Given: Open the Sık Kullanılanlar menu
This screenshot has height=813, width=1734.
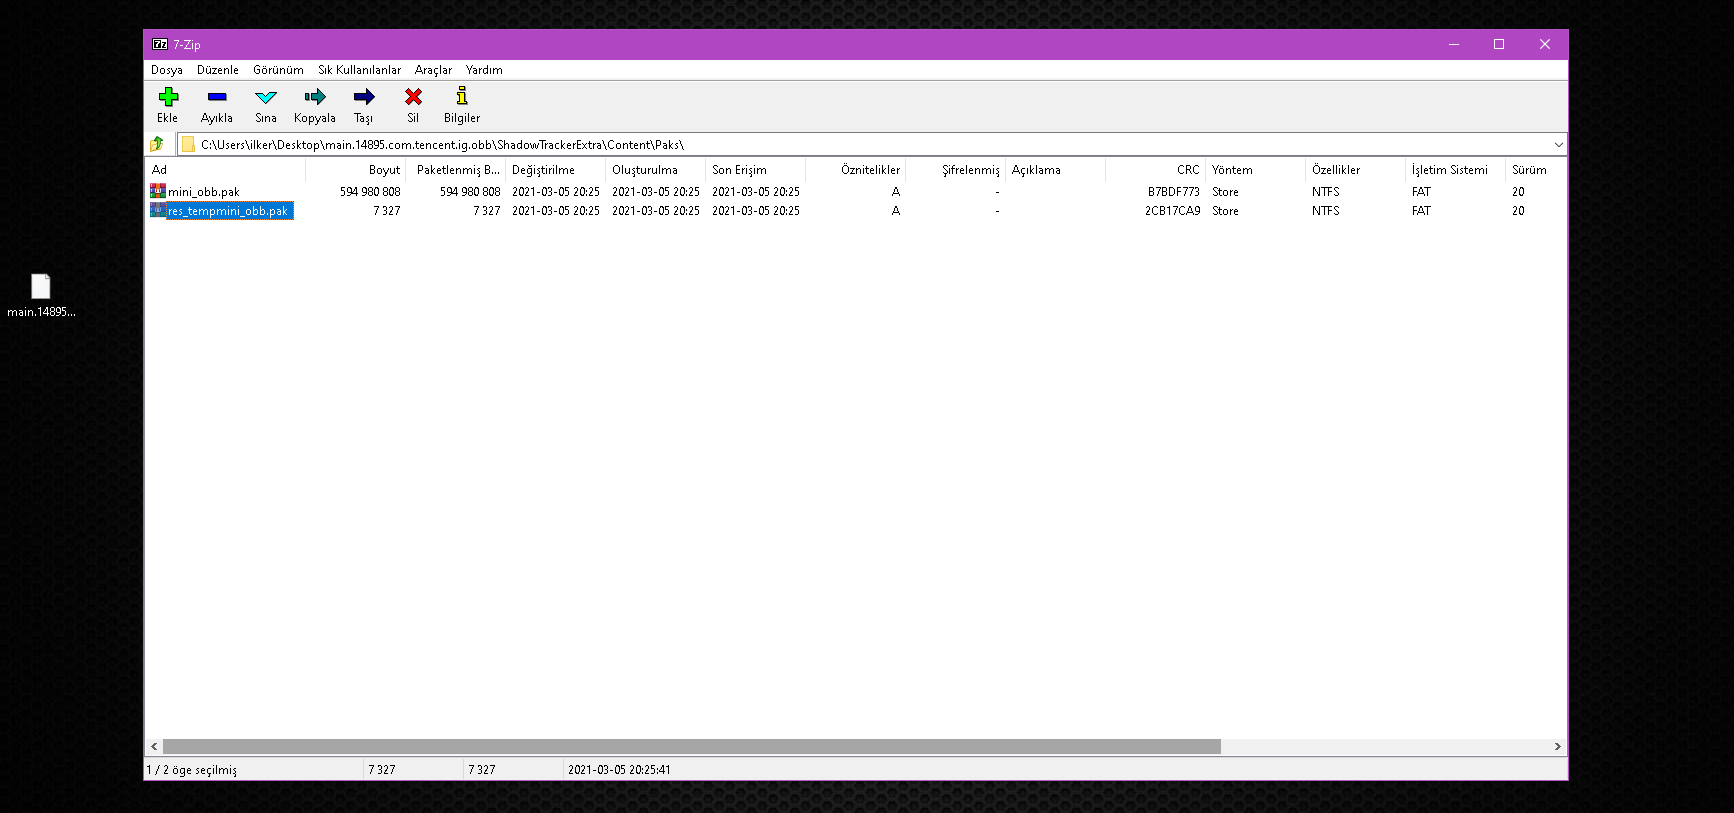Looking at the screenshot, I should pyautogui.click(x=360, y=70).
